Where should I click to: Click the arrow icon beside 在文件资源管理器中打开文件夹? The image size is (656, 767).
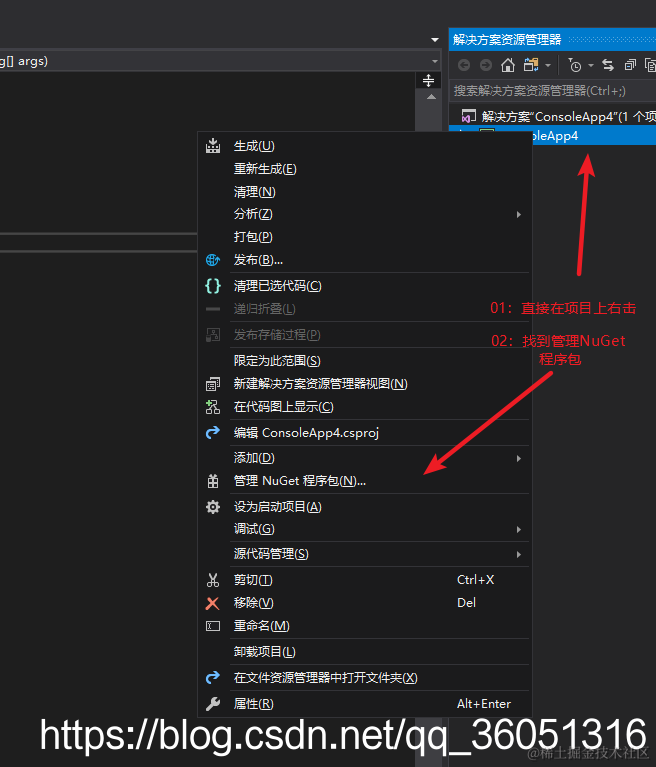pyautogui.click(x=213, y=678)
